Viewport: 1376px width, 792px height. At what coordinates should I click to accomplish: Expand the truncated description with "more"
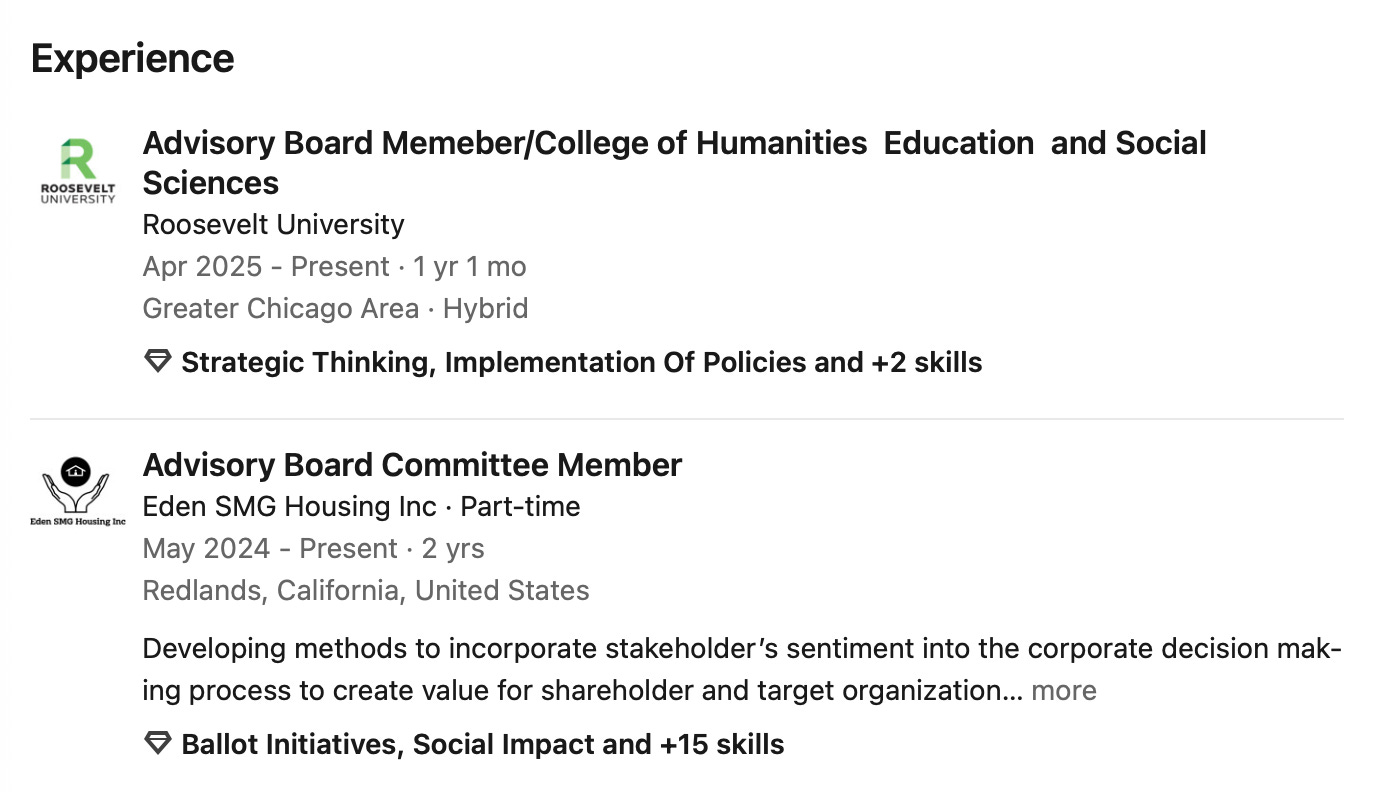[x=1064, y=691]
